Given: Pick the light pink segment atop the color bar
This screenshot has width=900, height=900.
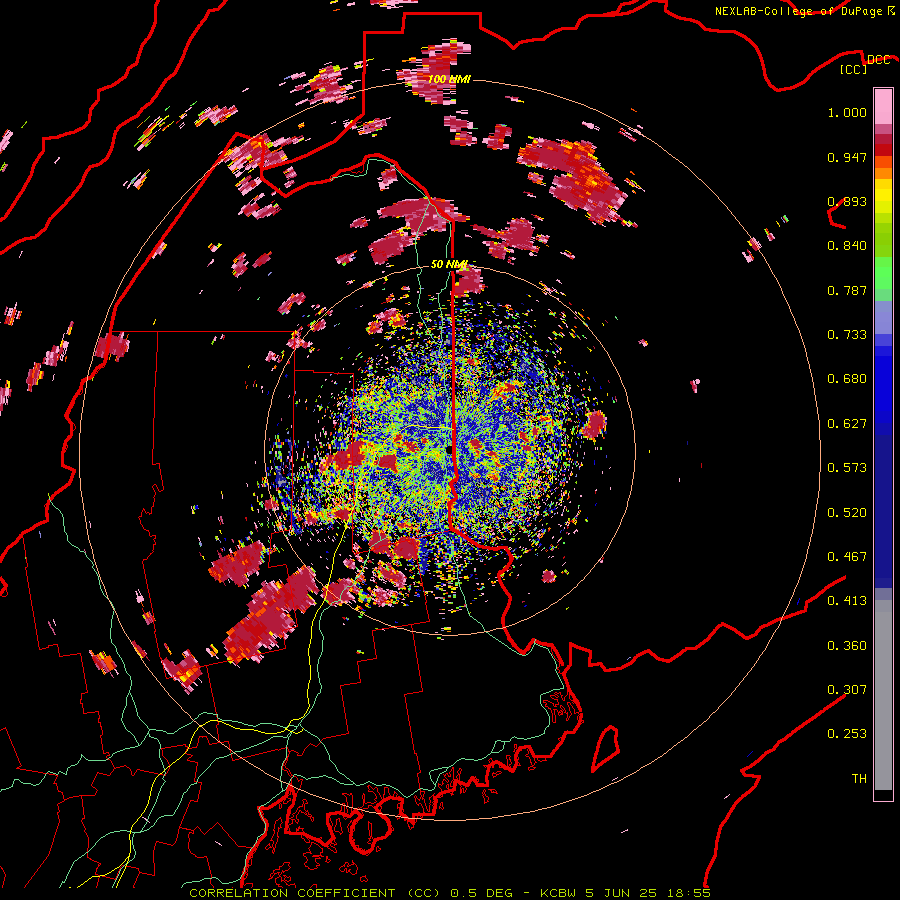Looking at the screenshot, I should [883, 106].
